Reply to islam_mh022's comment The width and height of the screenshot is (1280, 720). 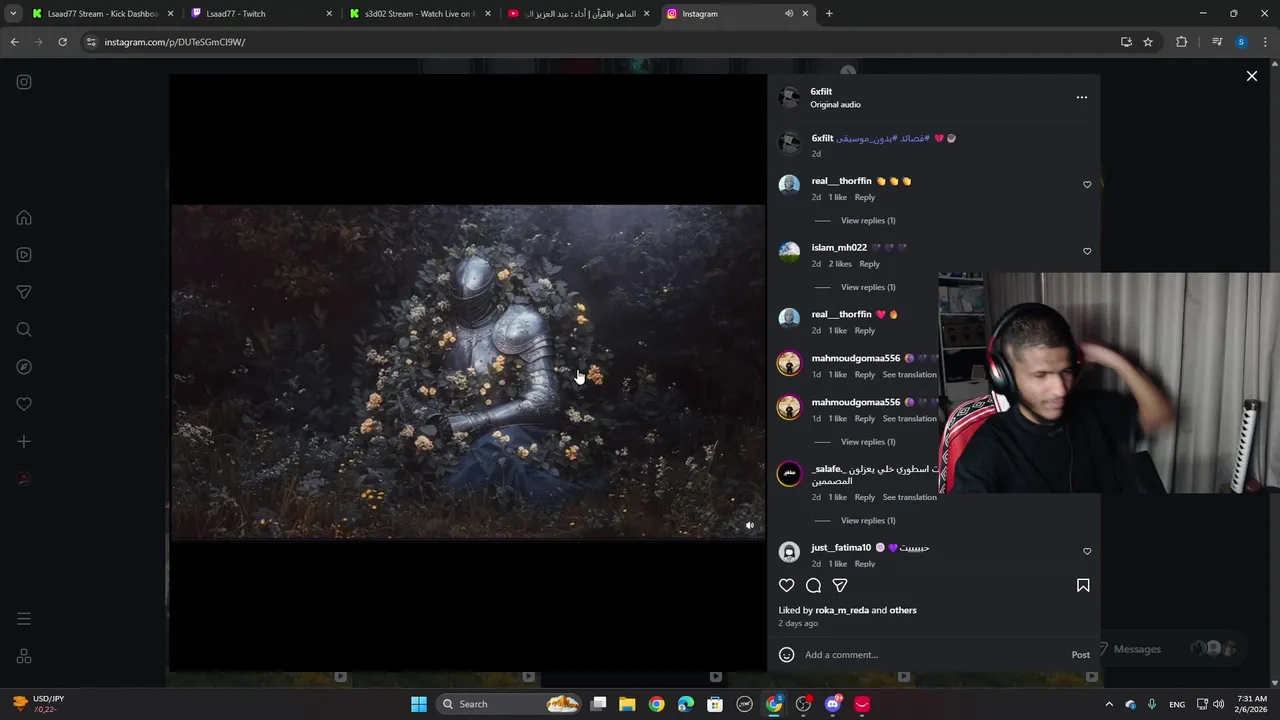point(870,264)
